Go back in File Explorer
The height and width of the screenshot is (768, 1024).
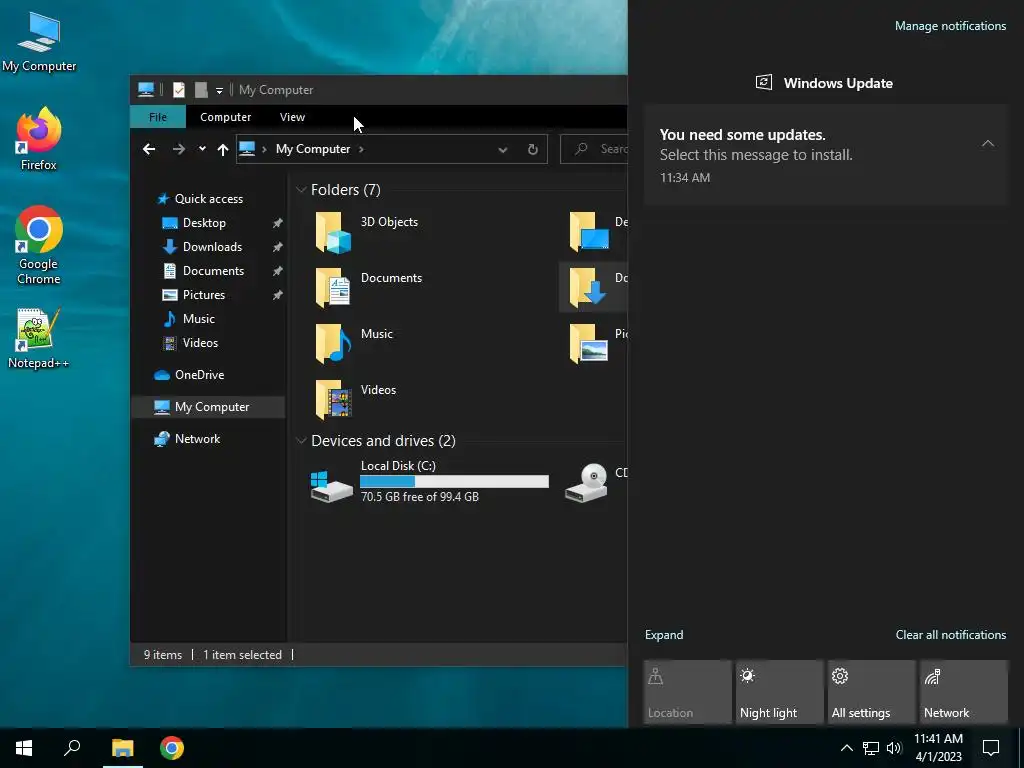(x=149, y=150)
